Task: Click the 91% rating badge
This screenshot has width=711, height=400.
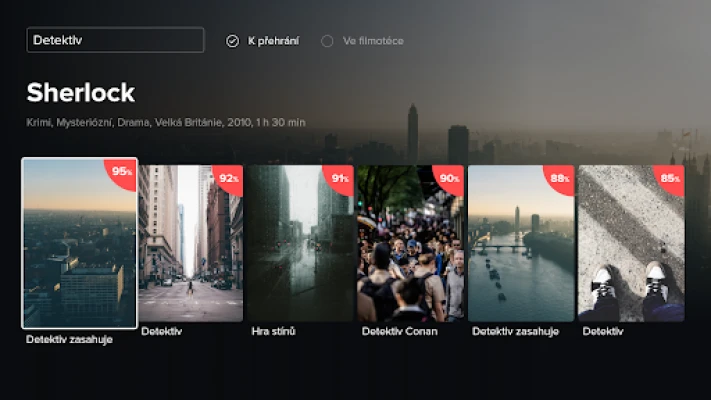Action: click(x=340, y=179)
